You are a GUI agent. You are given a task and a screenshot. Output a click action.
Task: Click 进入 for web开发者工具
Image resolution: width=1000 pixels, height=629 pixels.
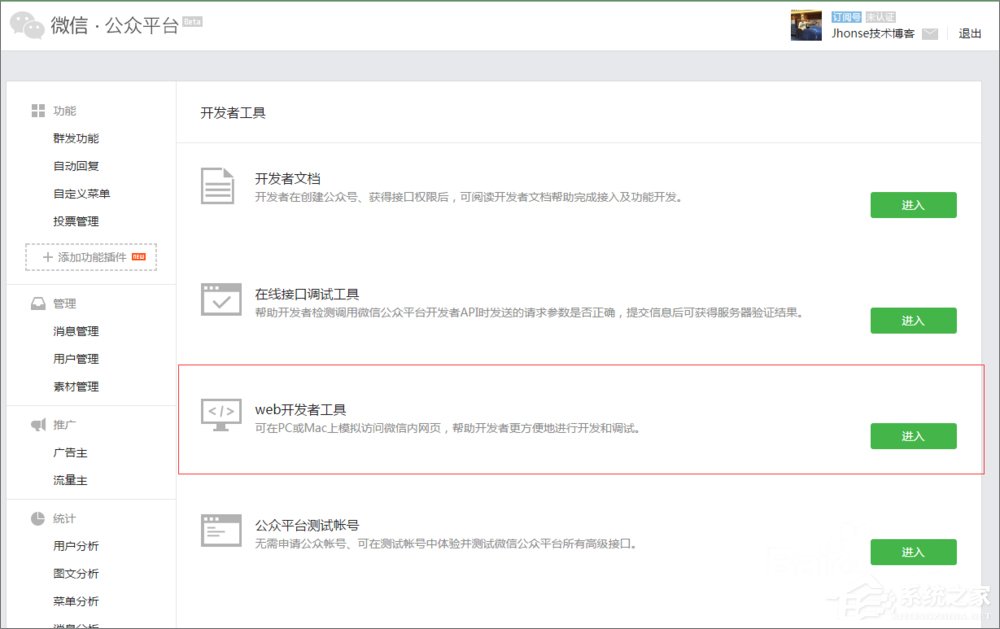913,436
